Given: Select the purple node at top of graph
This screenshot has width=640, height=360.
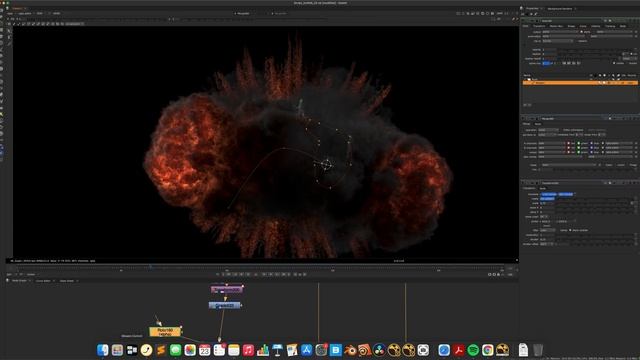Looking at the screenshot, I should (x=227, y=289).
